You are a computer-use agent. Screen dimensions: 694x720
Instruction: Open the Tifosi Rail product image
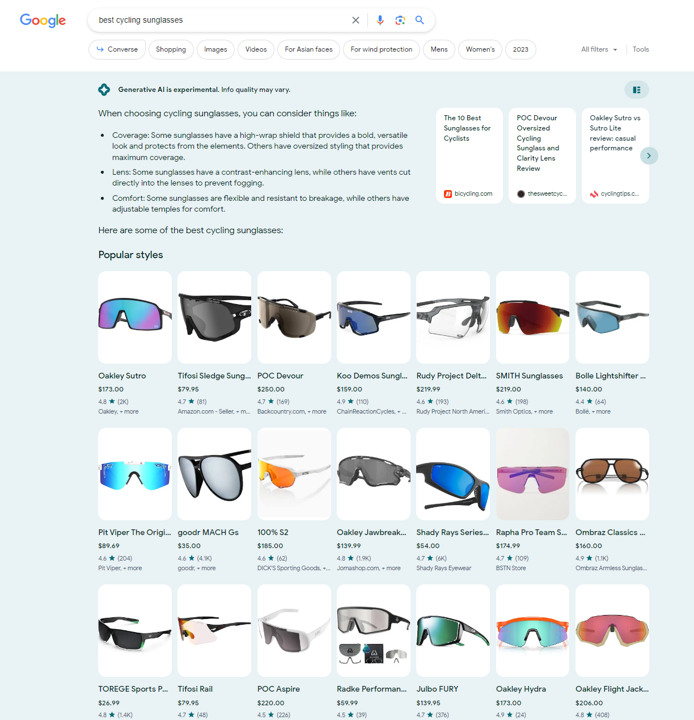point(214,630)
